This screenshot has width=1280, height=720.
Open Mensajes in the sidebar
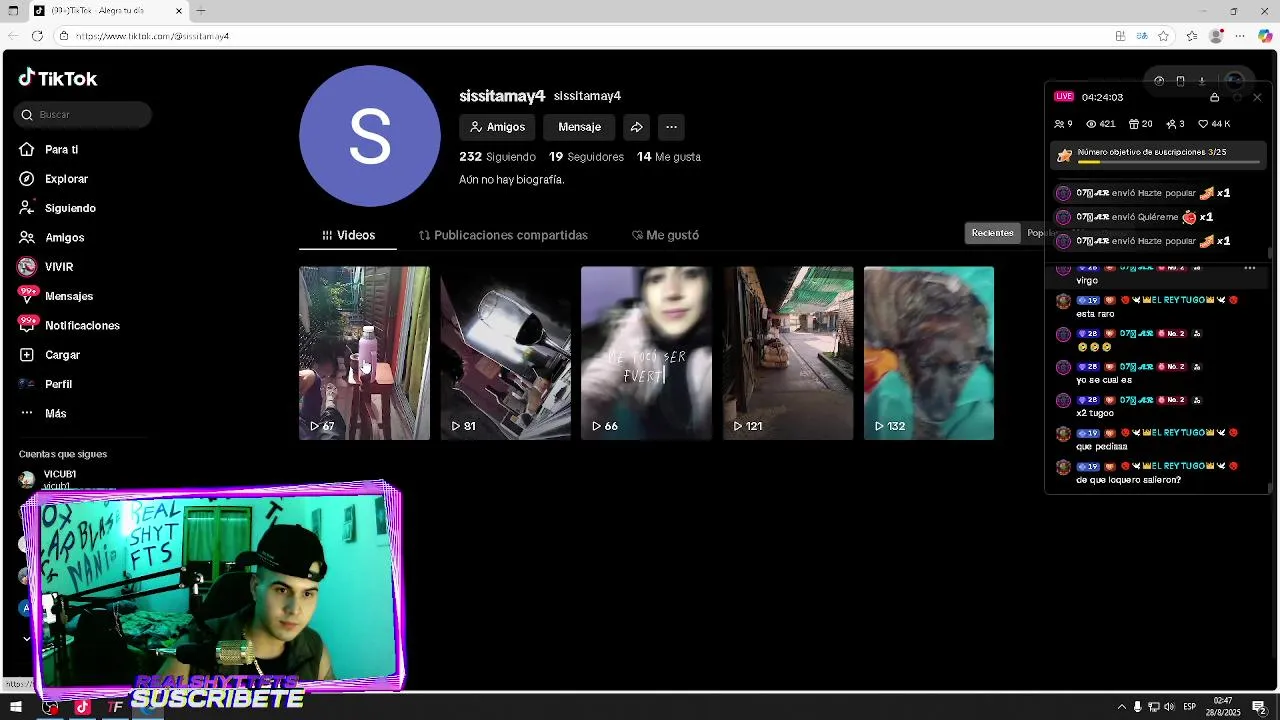coord(69,296)
